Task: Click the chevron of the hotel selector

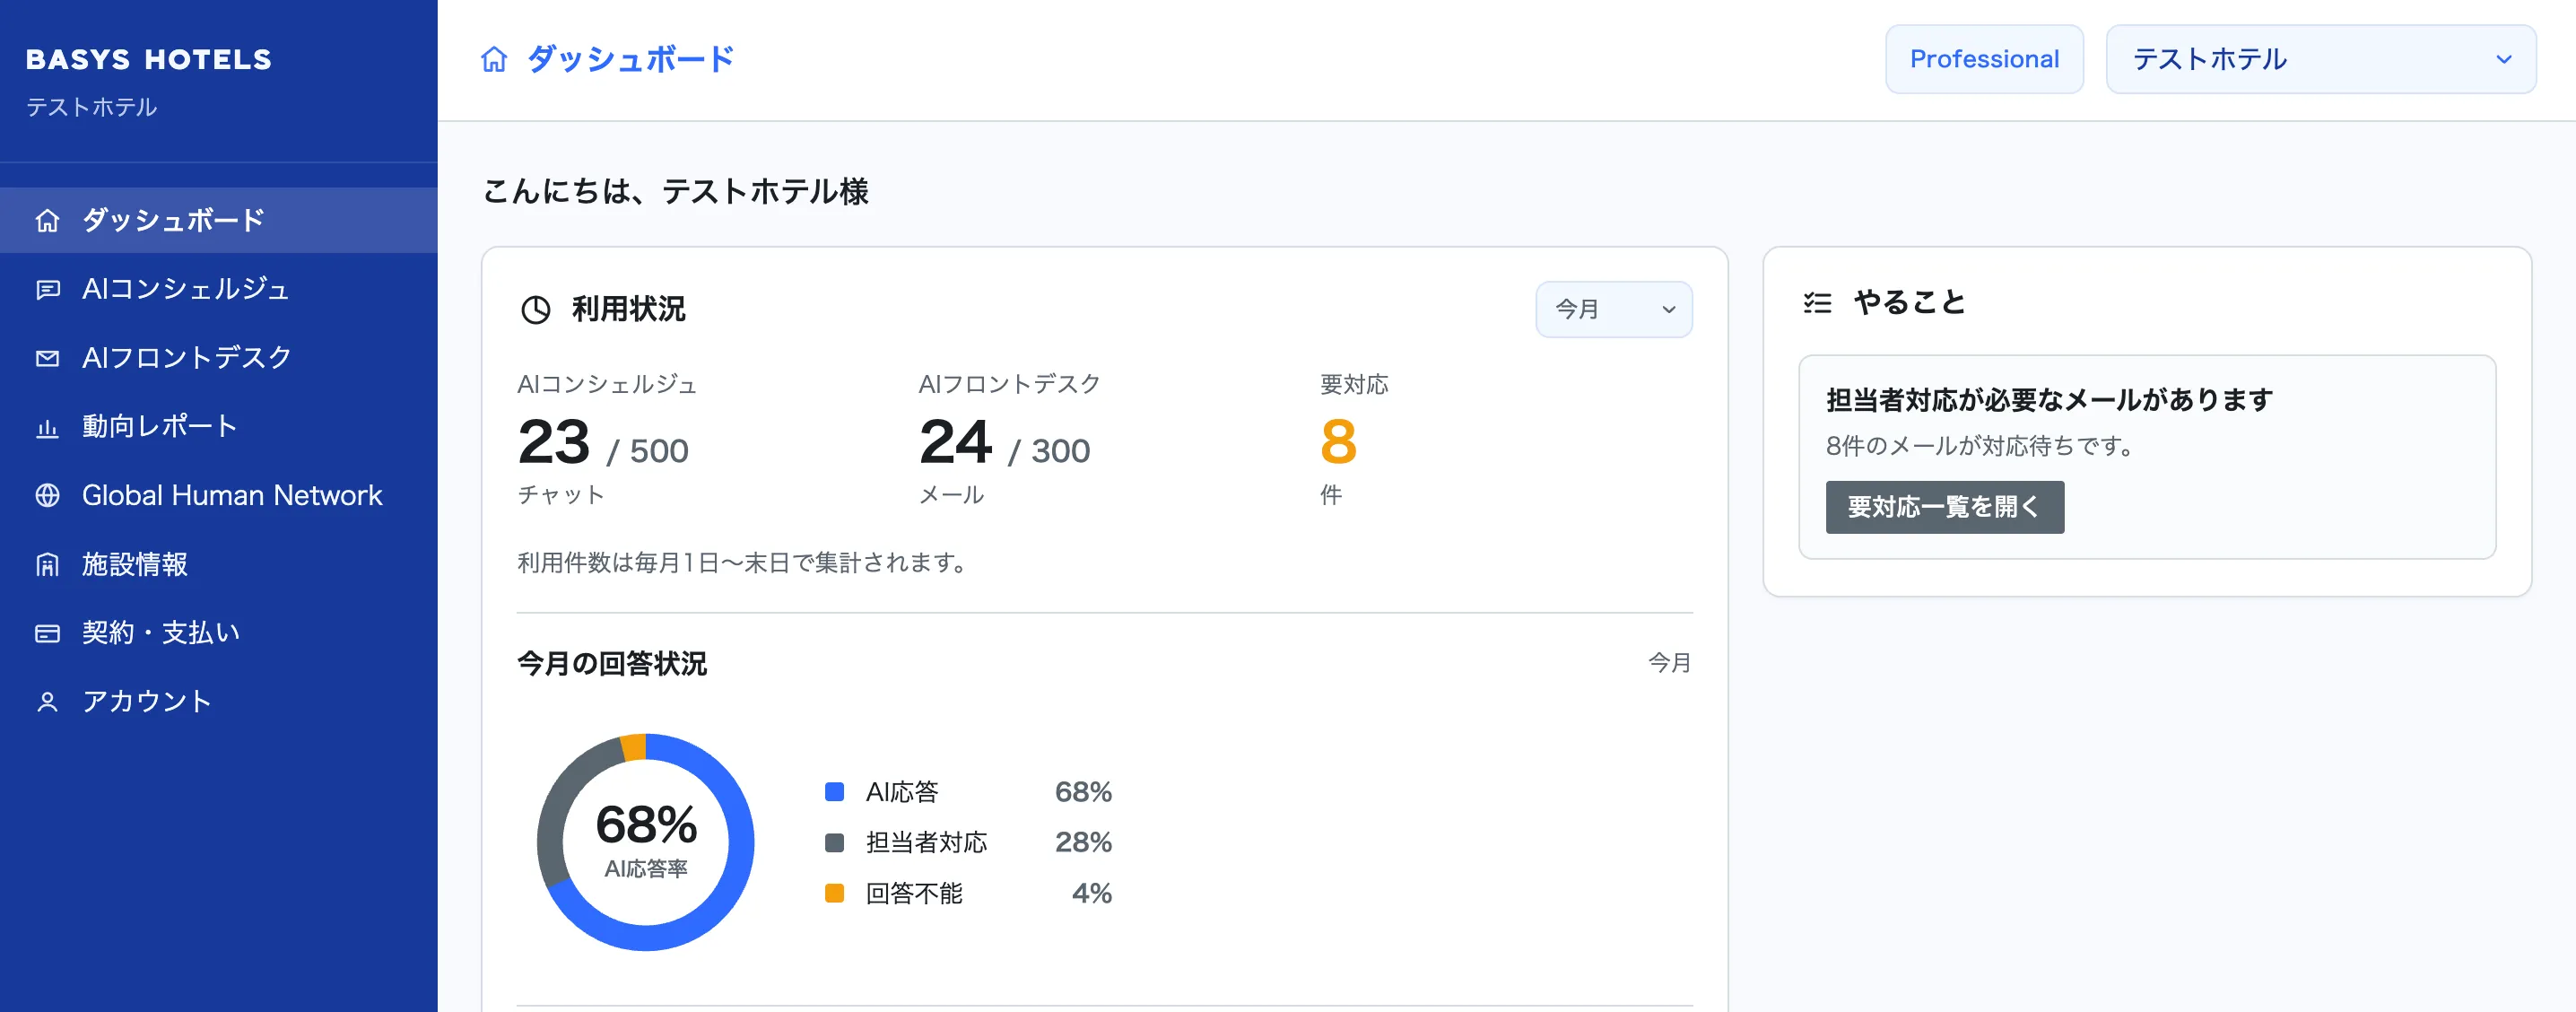Action: 2503,59
